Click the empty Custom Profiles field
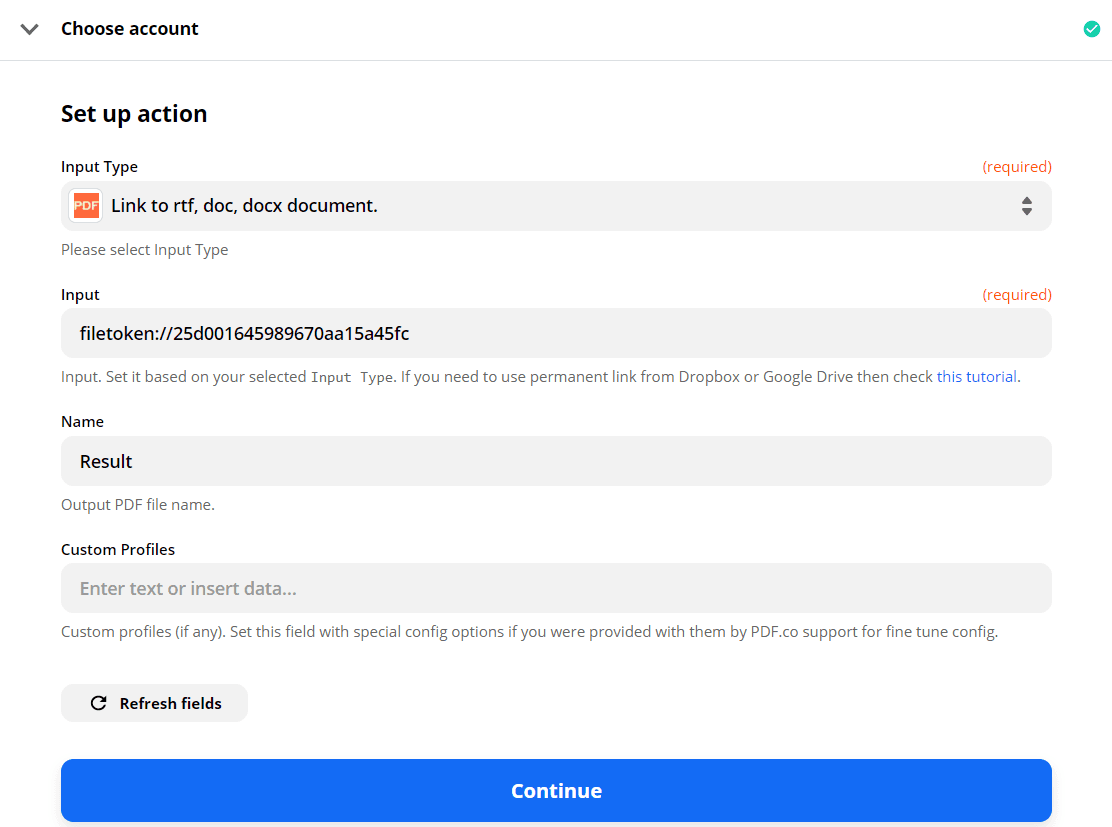 tap(556, 588)
